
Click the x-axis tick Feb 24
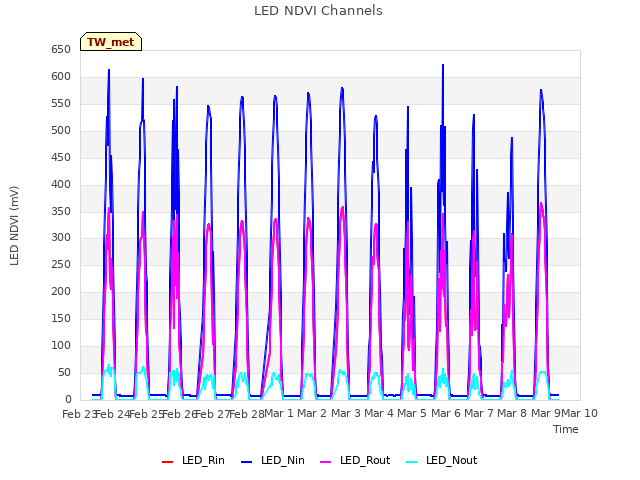[112, 414]
